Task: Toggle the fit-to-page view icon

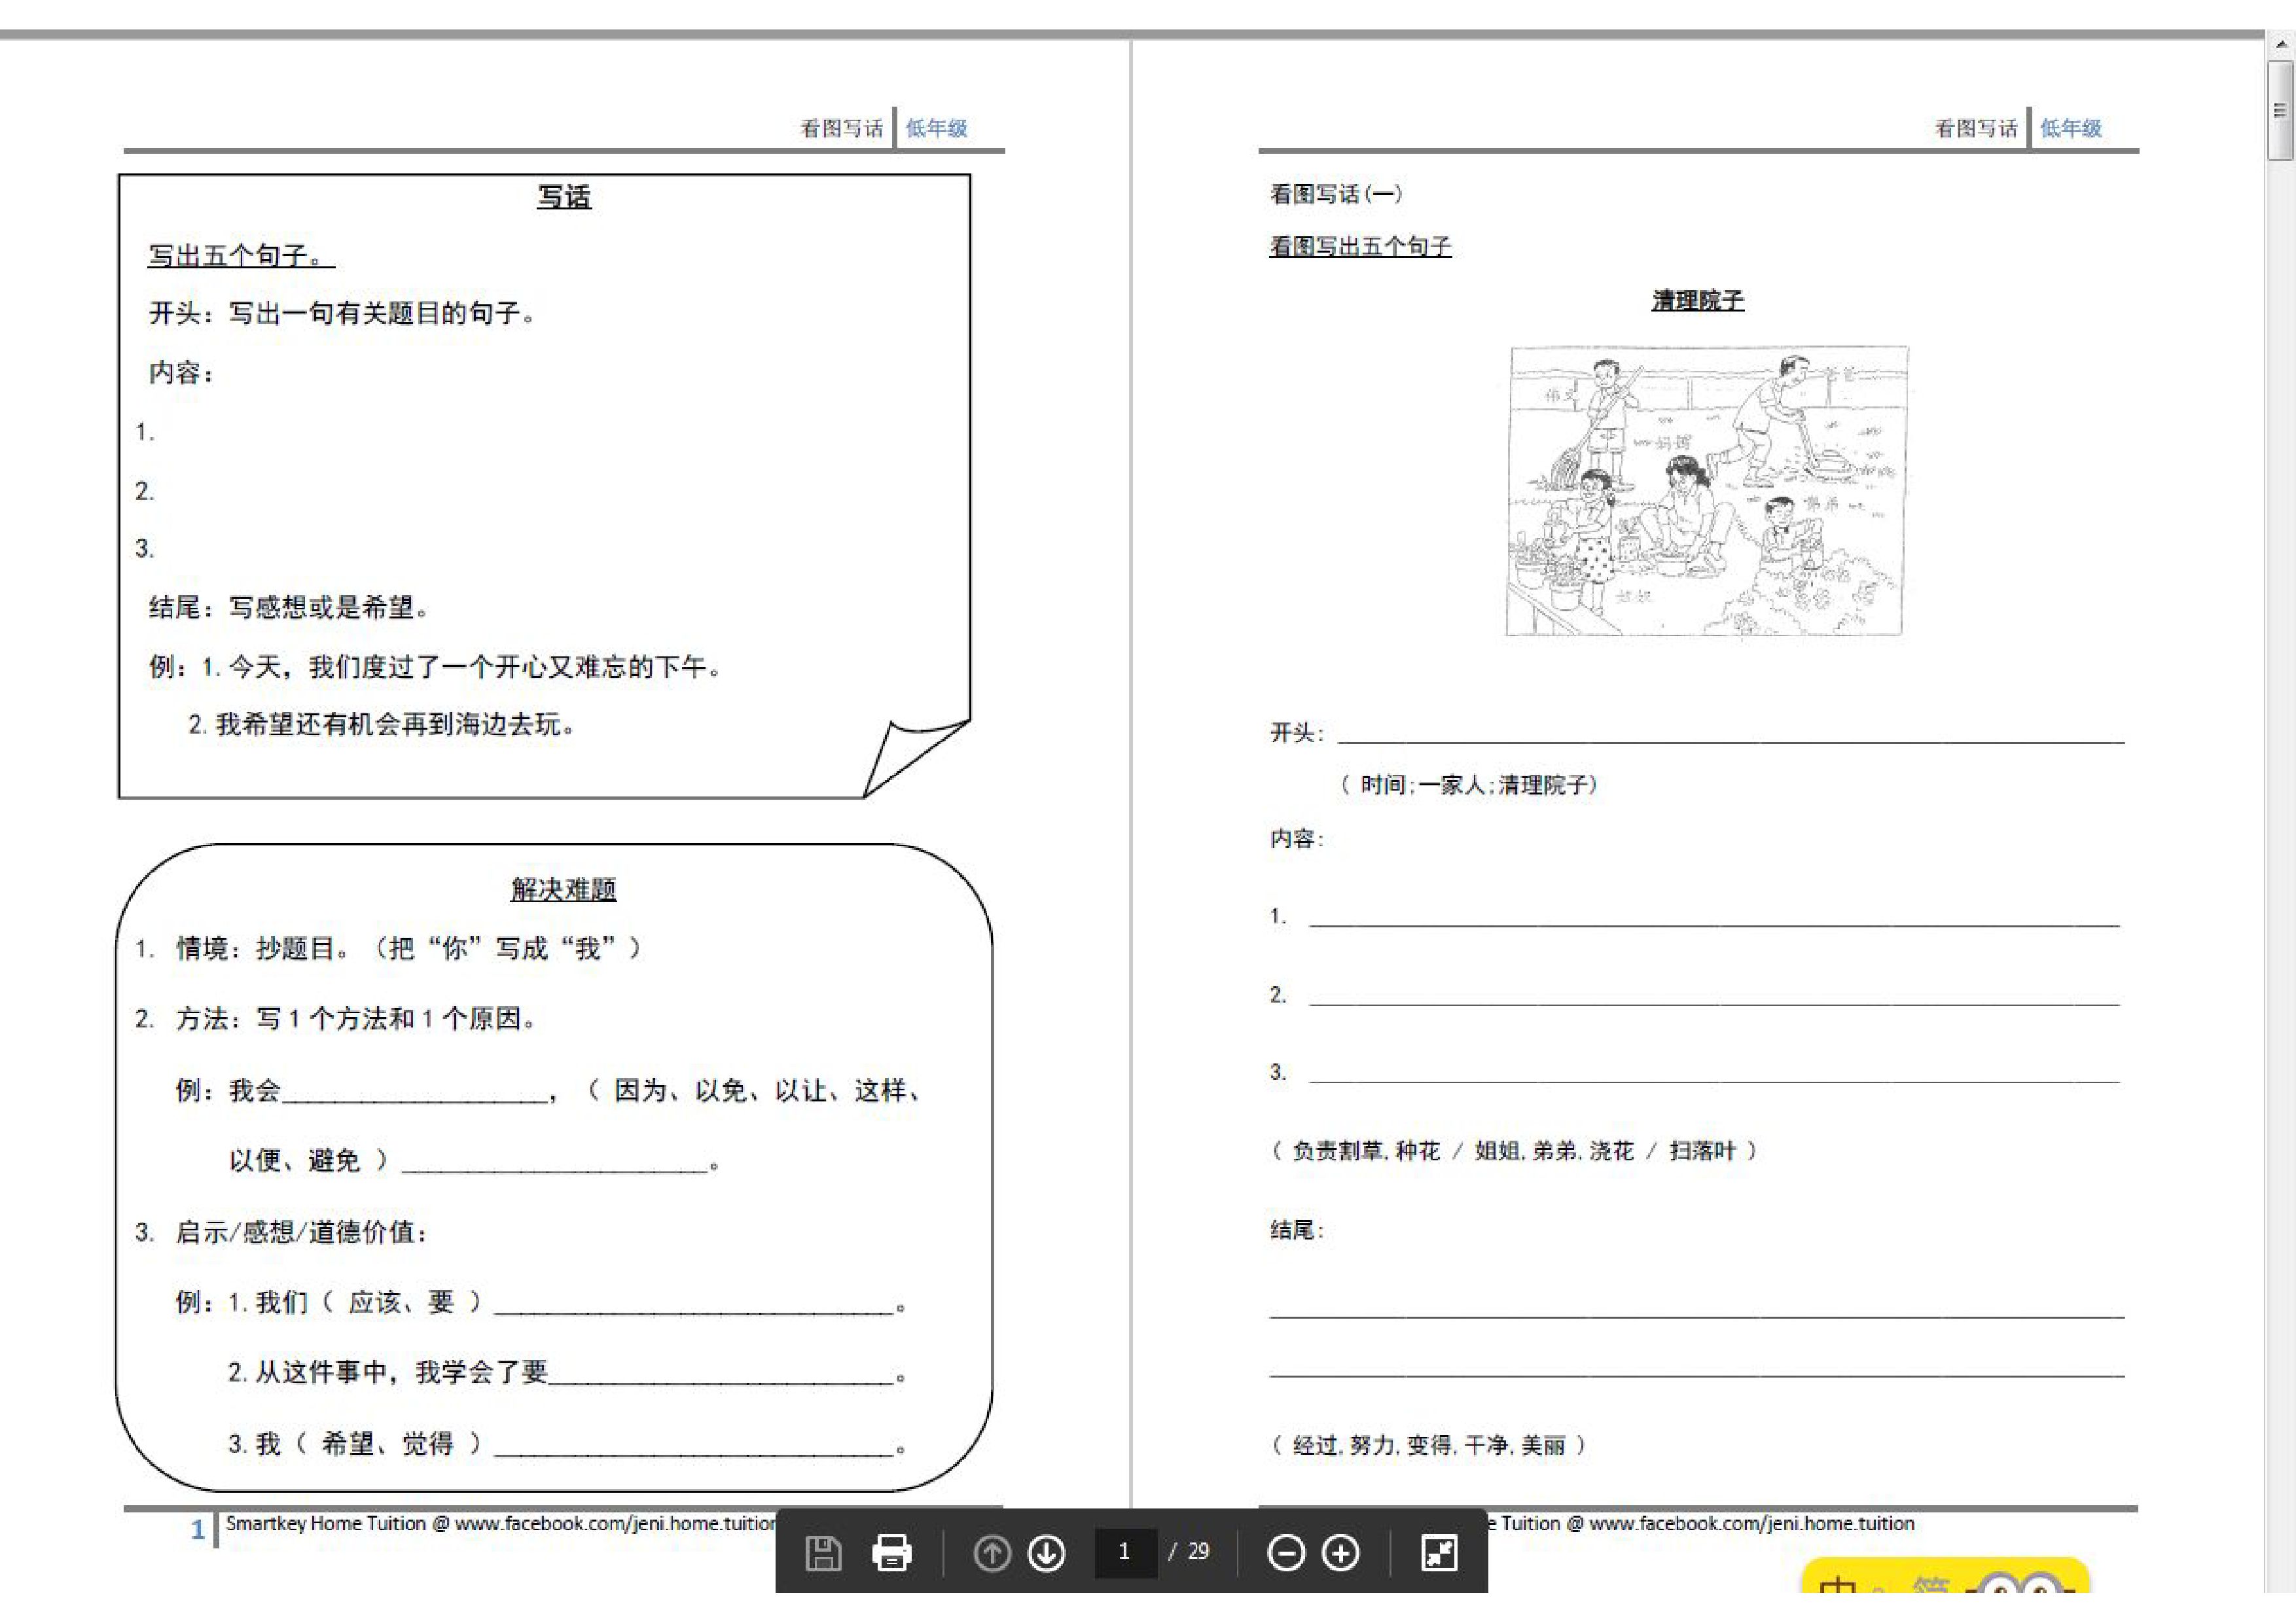Action: pos(1439,1553)
